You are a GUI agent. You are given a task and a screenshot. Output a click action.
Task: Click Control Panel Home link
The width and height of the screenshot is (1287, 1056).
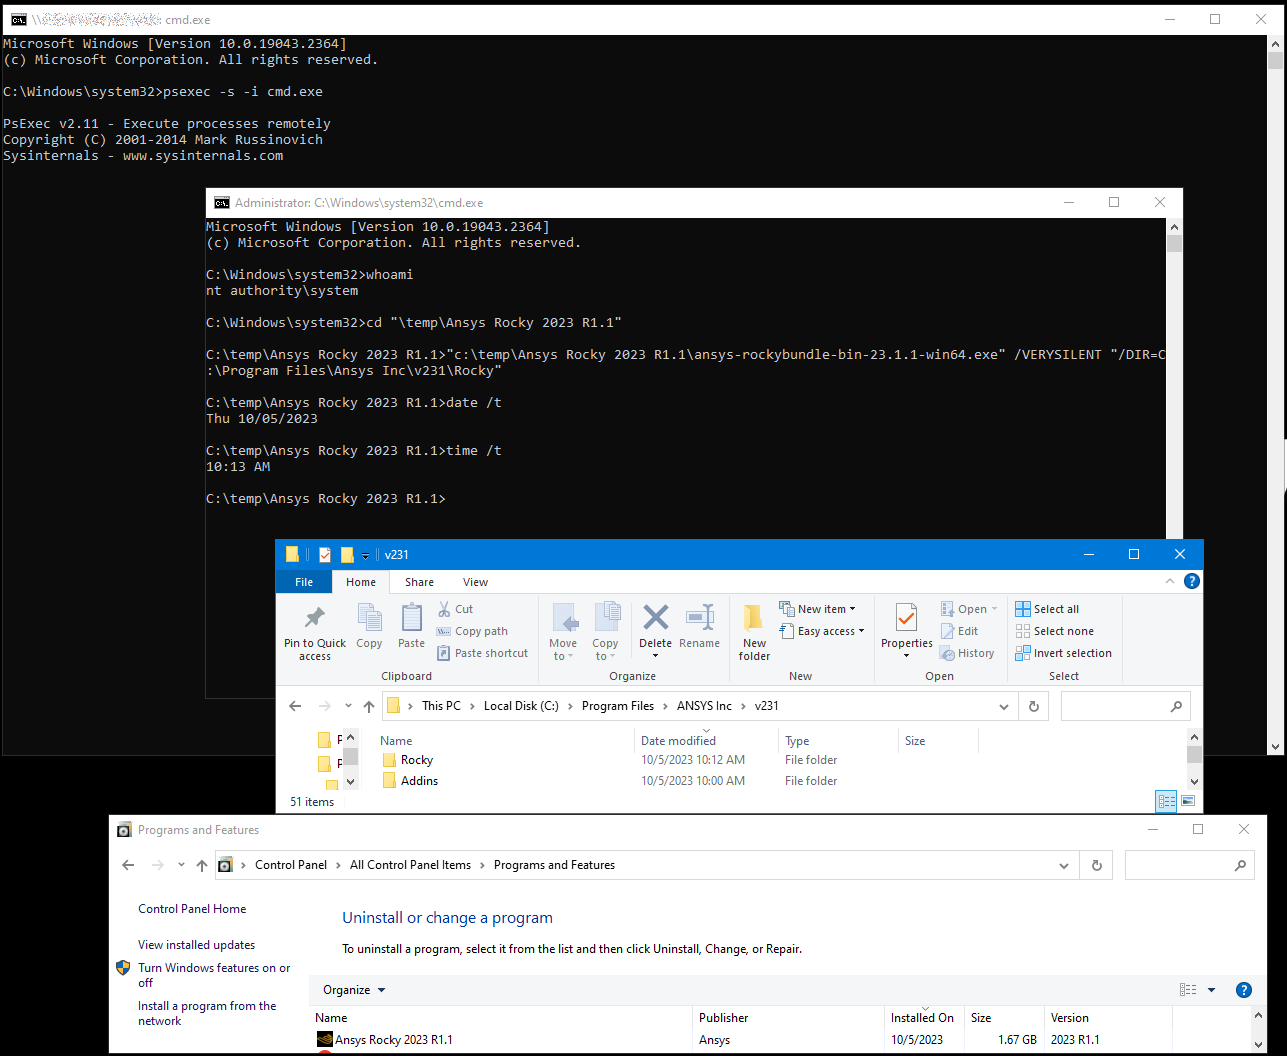click(192, 909)
